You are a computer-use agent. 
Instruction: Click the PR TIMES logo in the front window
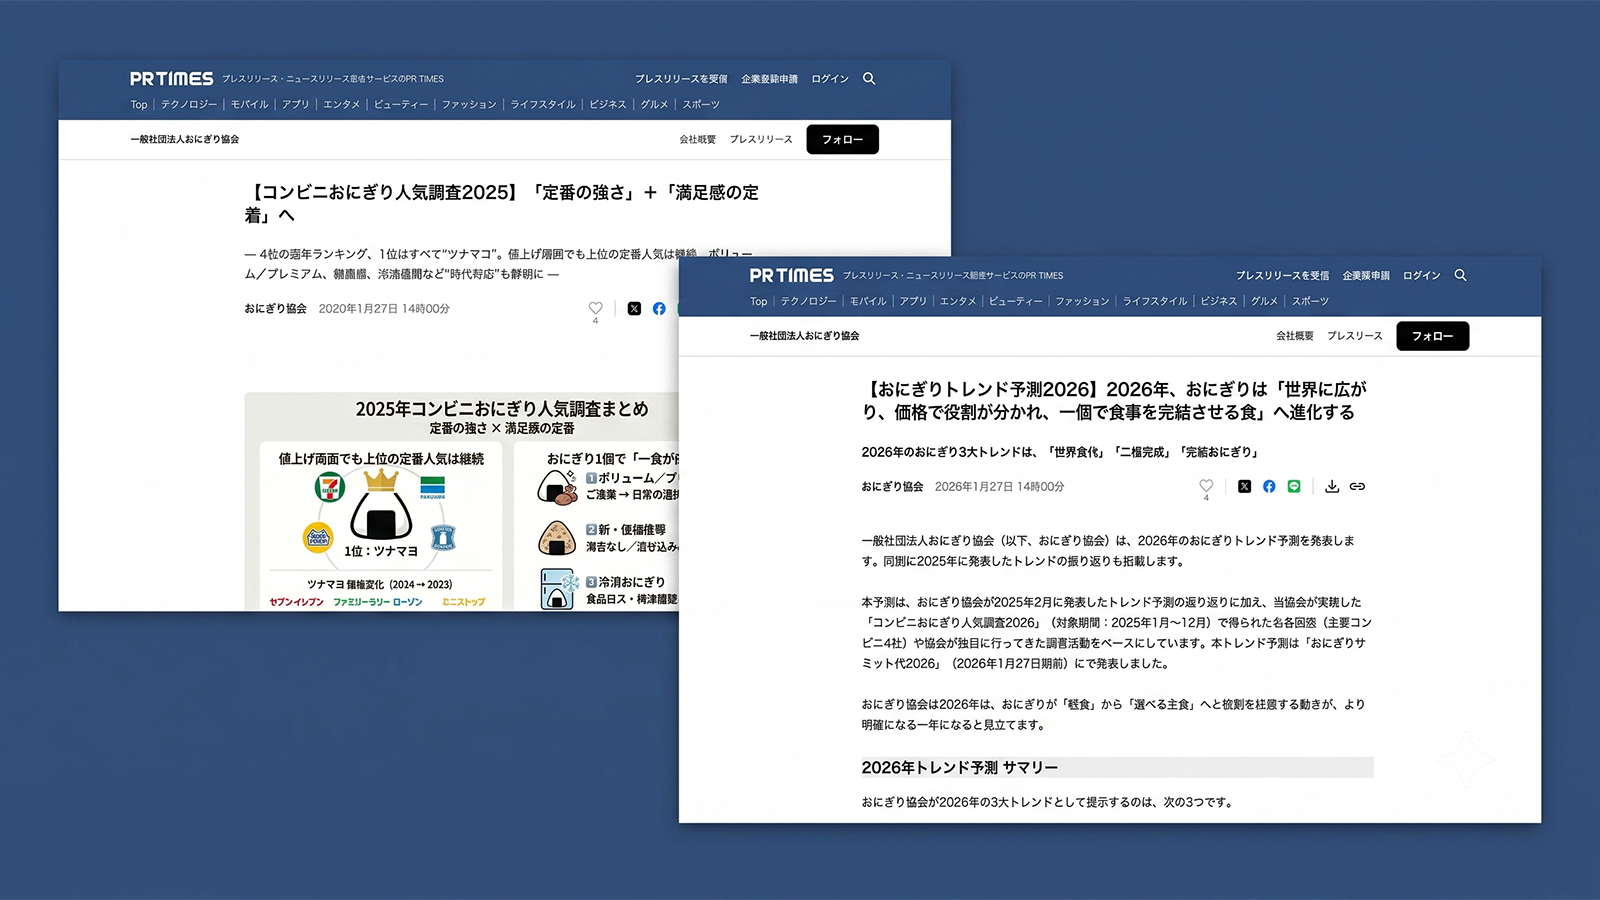tap(792, 275)
